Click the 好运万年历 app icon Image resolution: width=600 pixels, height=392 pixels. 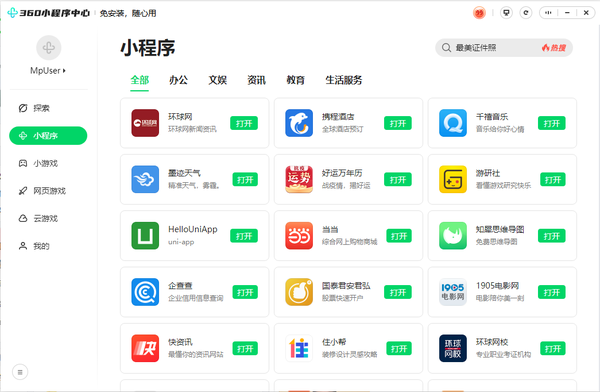tap(299, 179)
